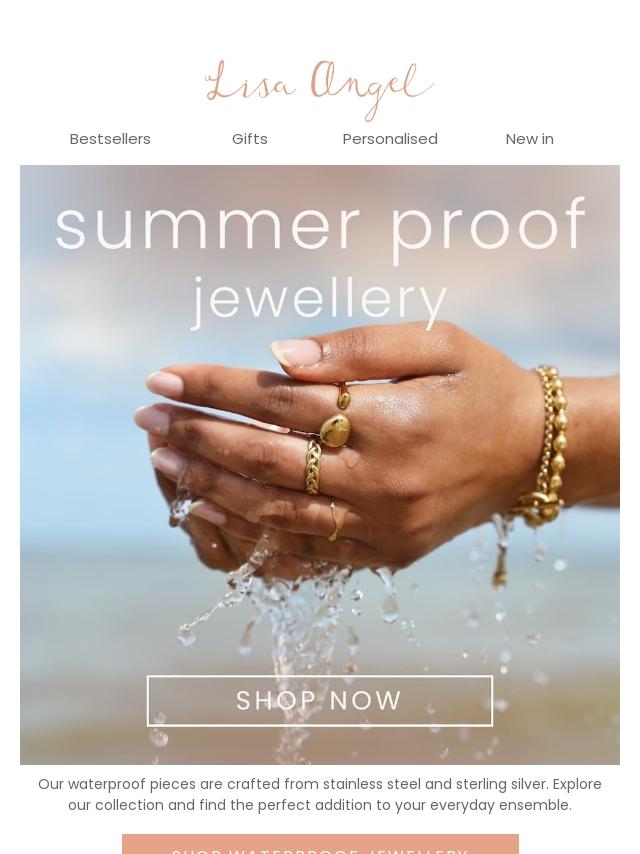The image size is (640, 854).
Task: Click the SHOP NOW outlined button
Action: point(320,701)
